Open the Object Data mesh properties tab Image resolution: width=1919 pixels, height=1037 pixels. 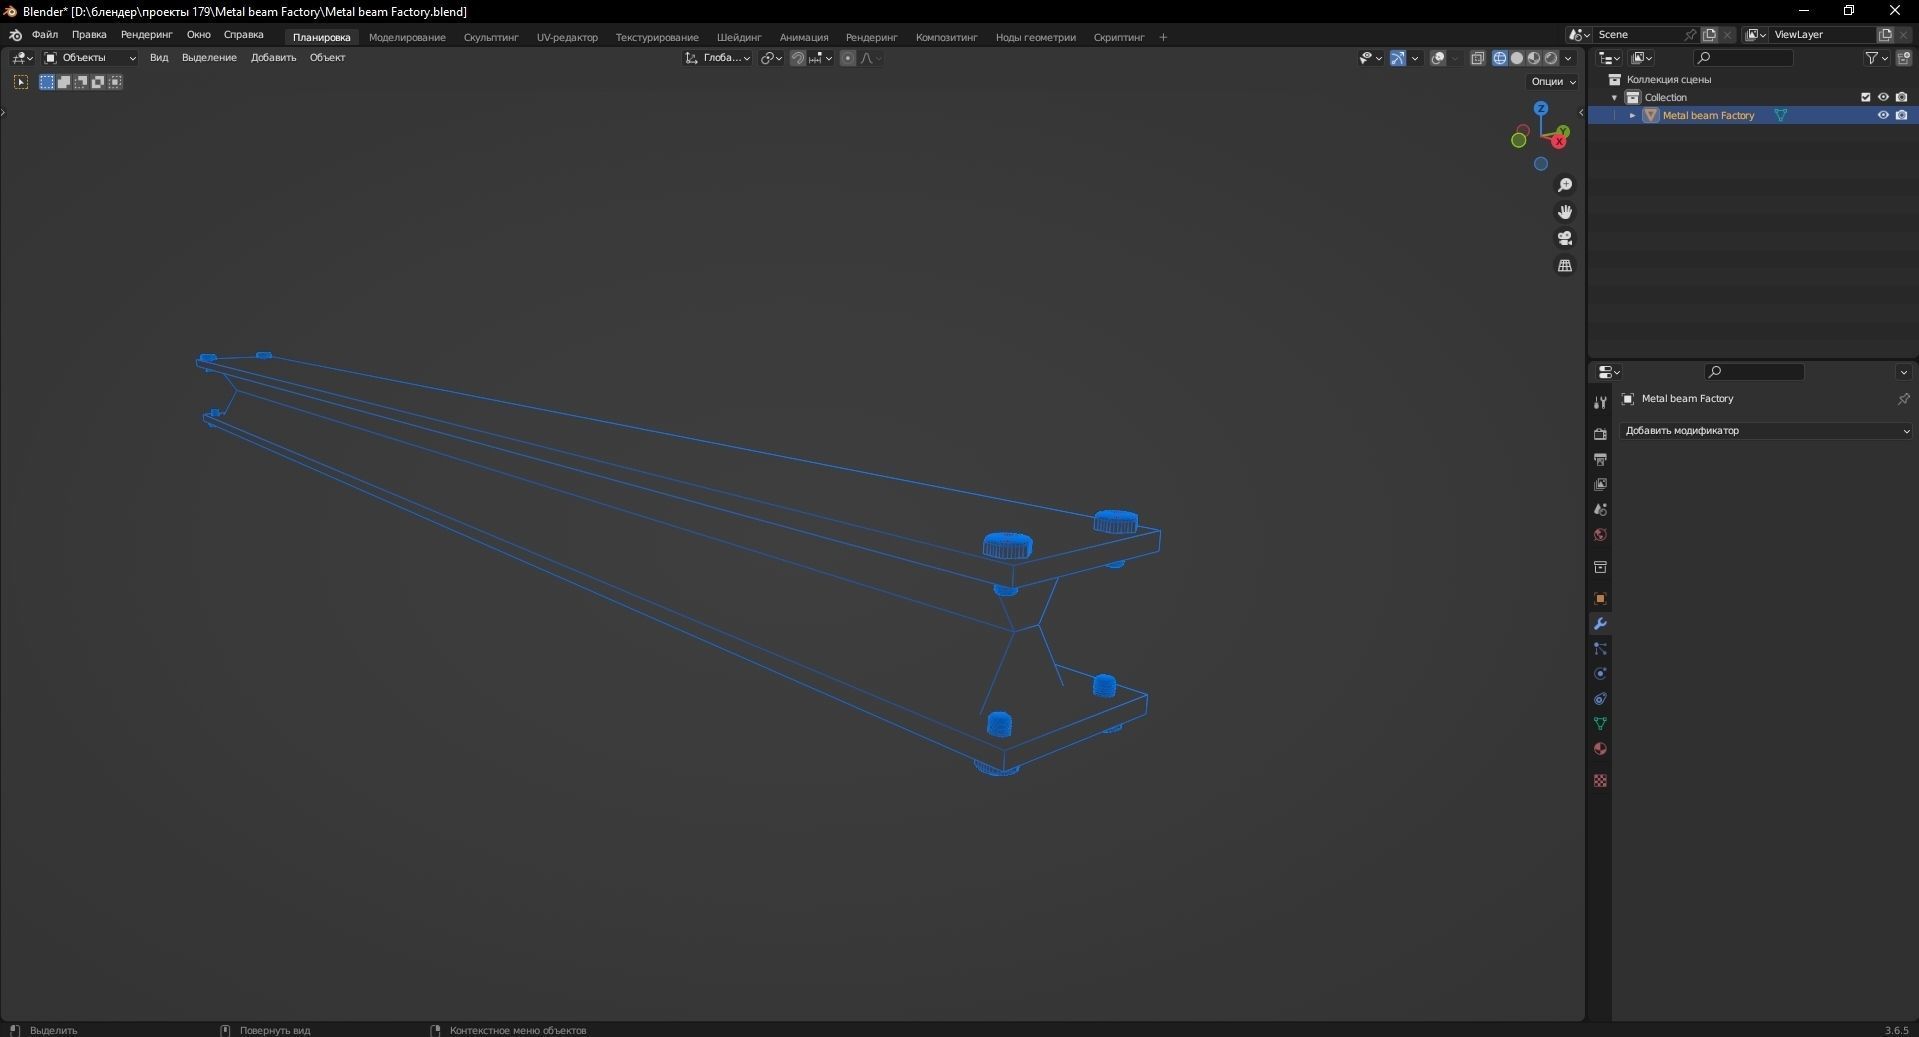pyautogui.click(x=1600, y=724)
